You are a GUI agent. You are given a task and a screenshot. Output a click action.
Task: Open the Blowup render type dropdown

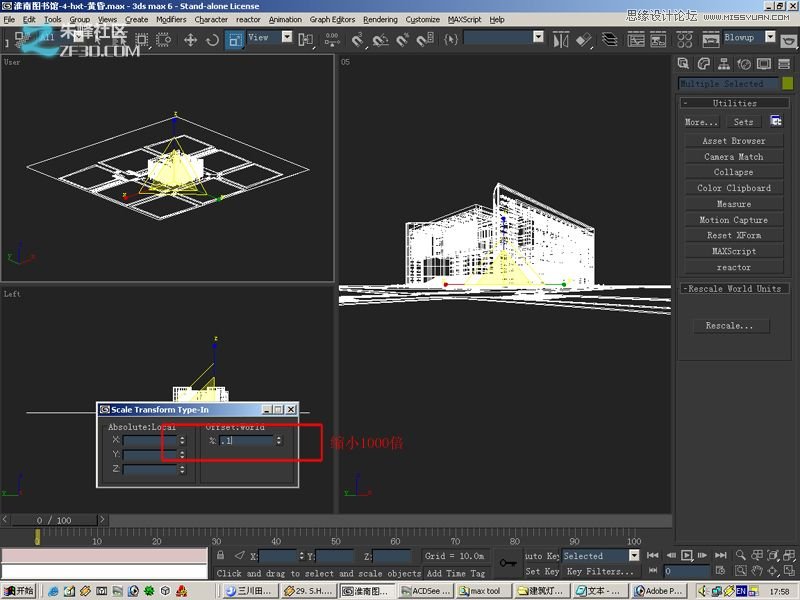770,38
